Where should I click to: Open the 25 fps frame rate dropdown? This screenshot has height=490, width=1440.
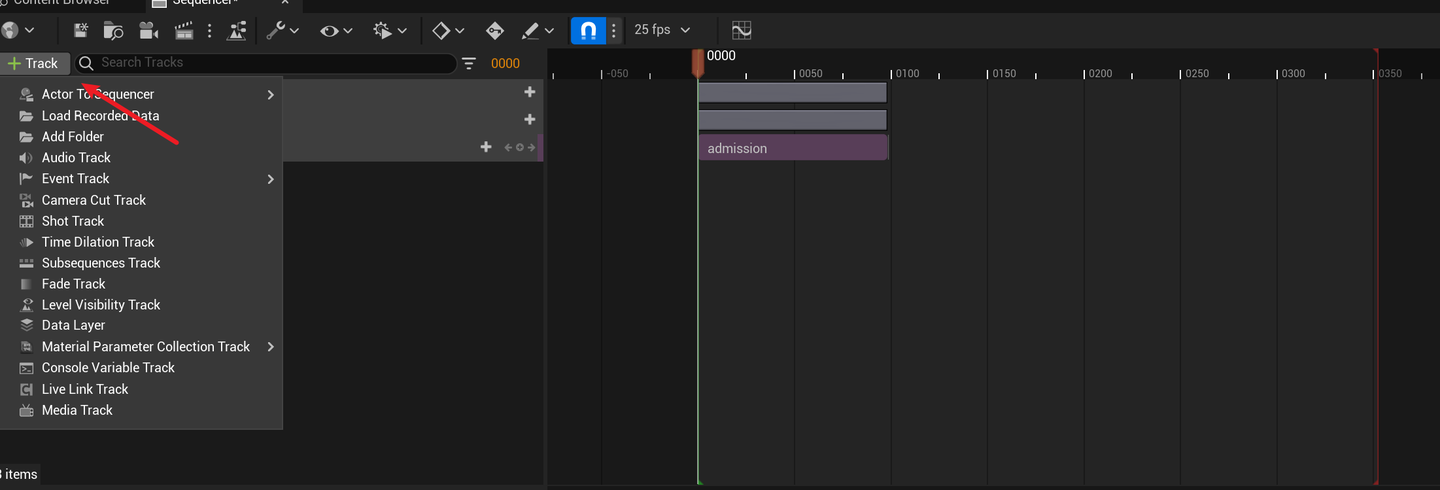point(661,30)
